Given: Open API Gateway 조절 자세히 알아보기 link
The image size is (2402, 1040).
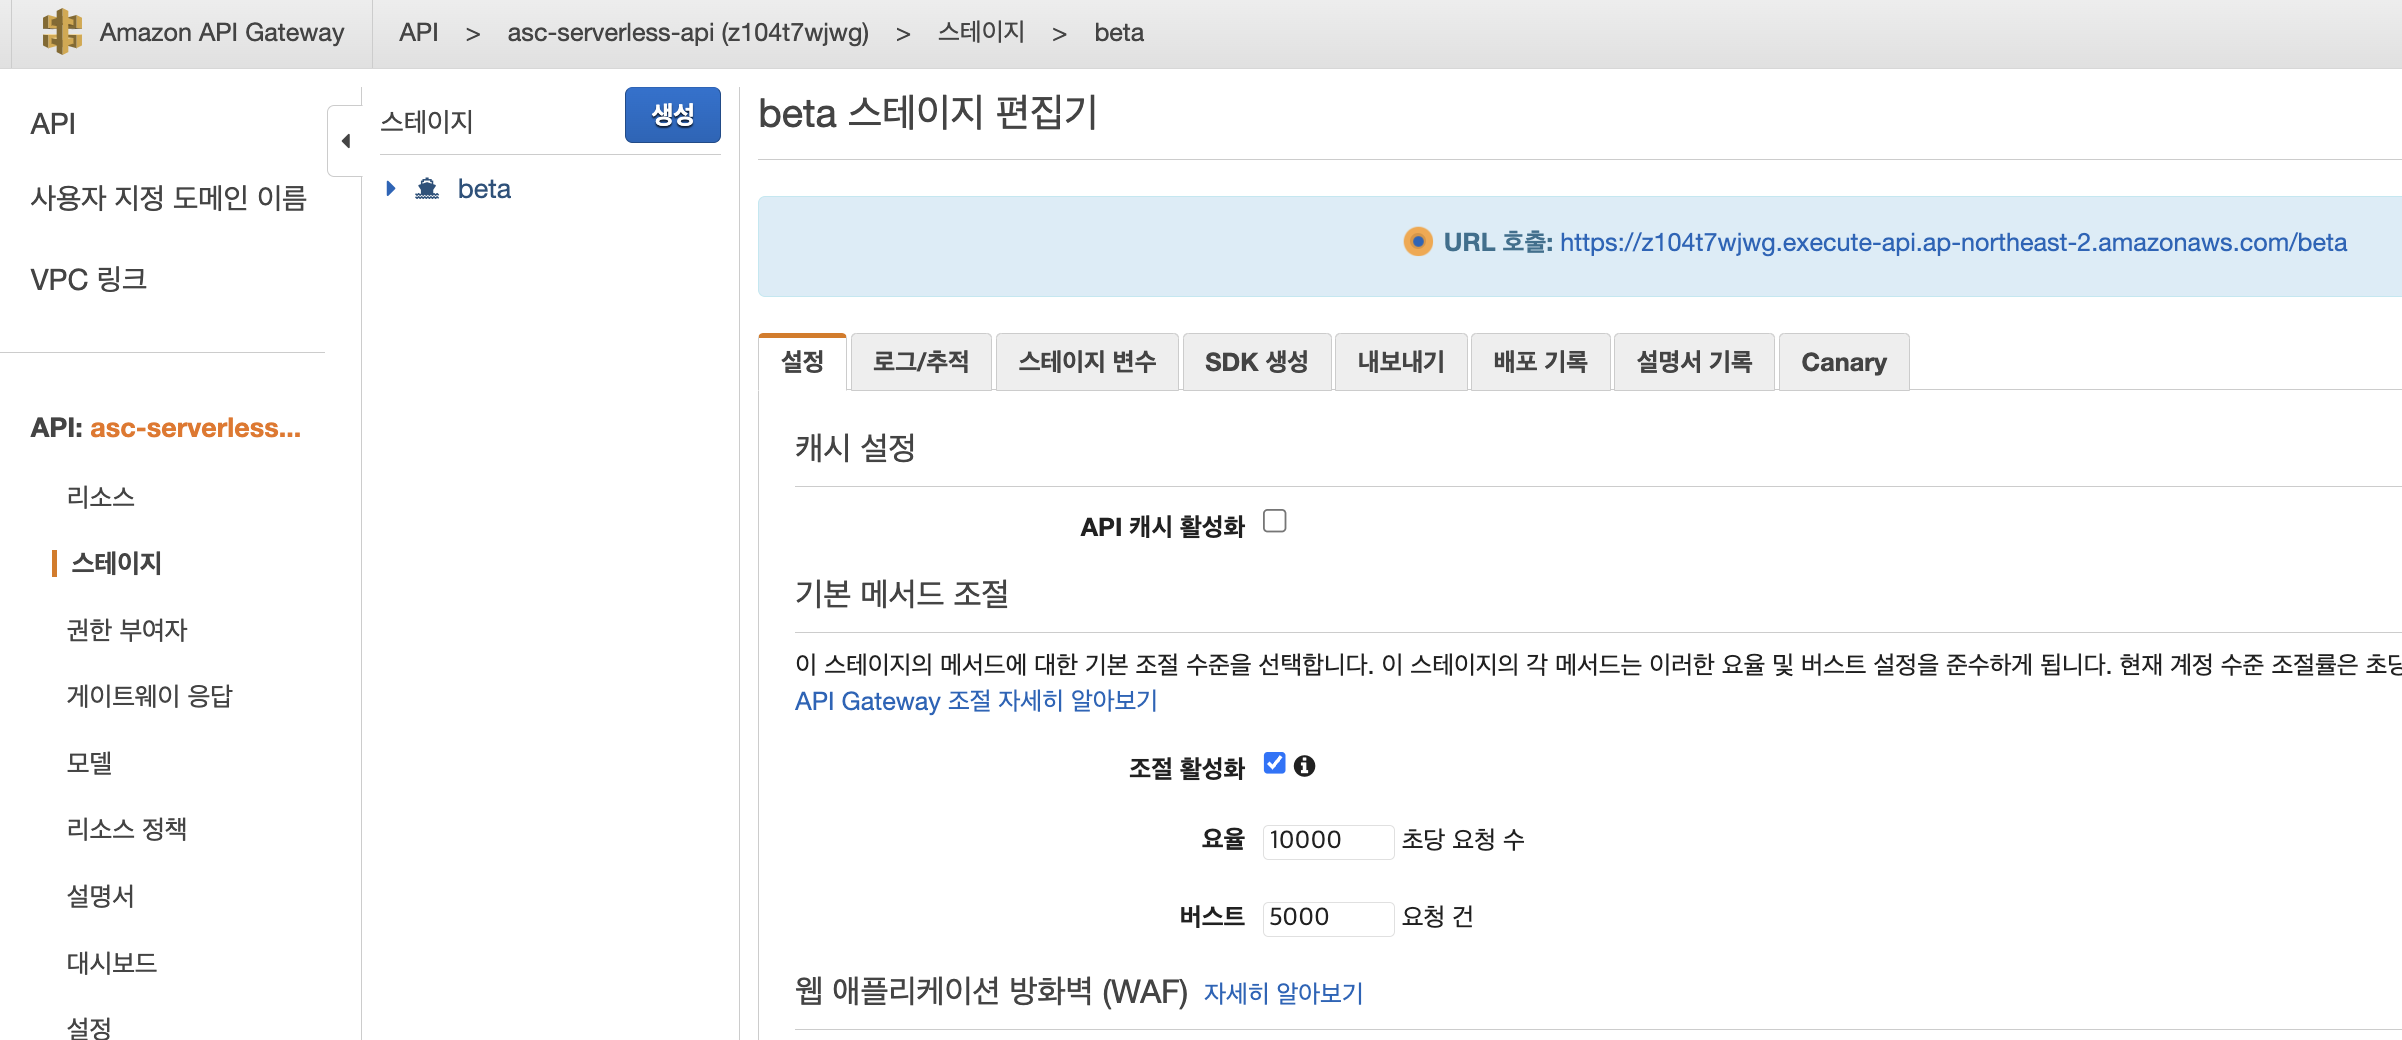Looking at the screenshot, I should pos(976,701).
